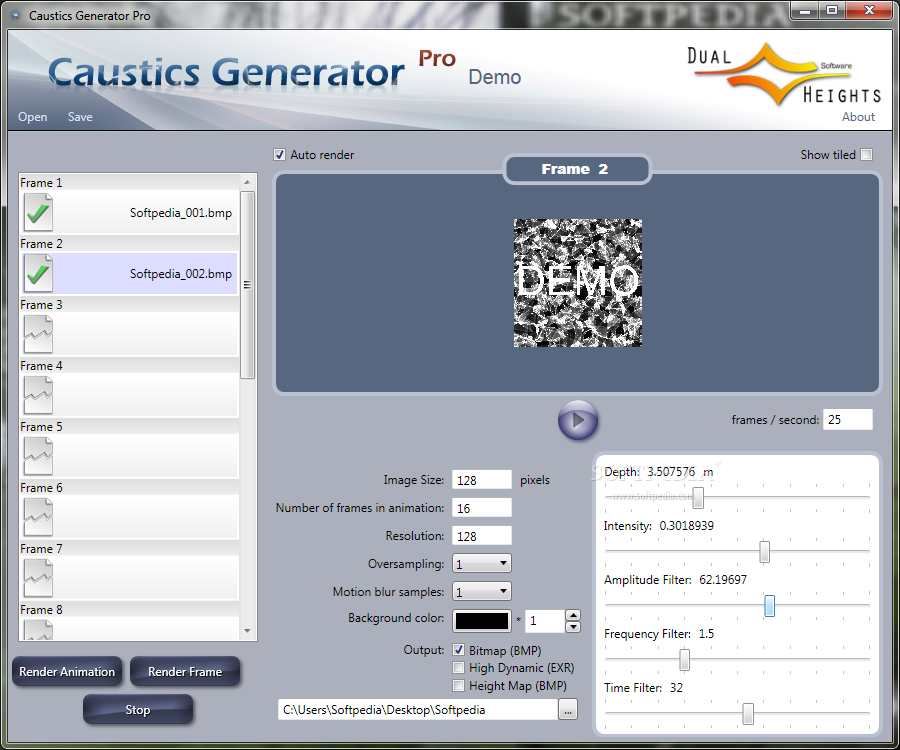Enable High Dynamic (EXR) output
This screenshot has width=900, height=750.
pos(459,667)
